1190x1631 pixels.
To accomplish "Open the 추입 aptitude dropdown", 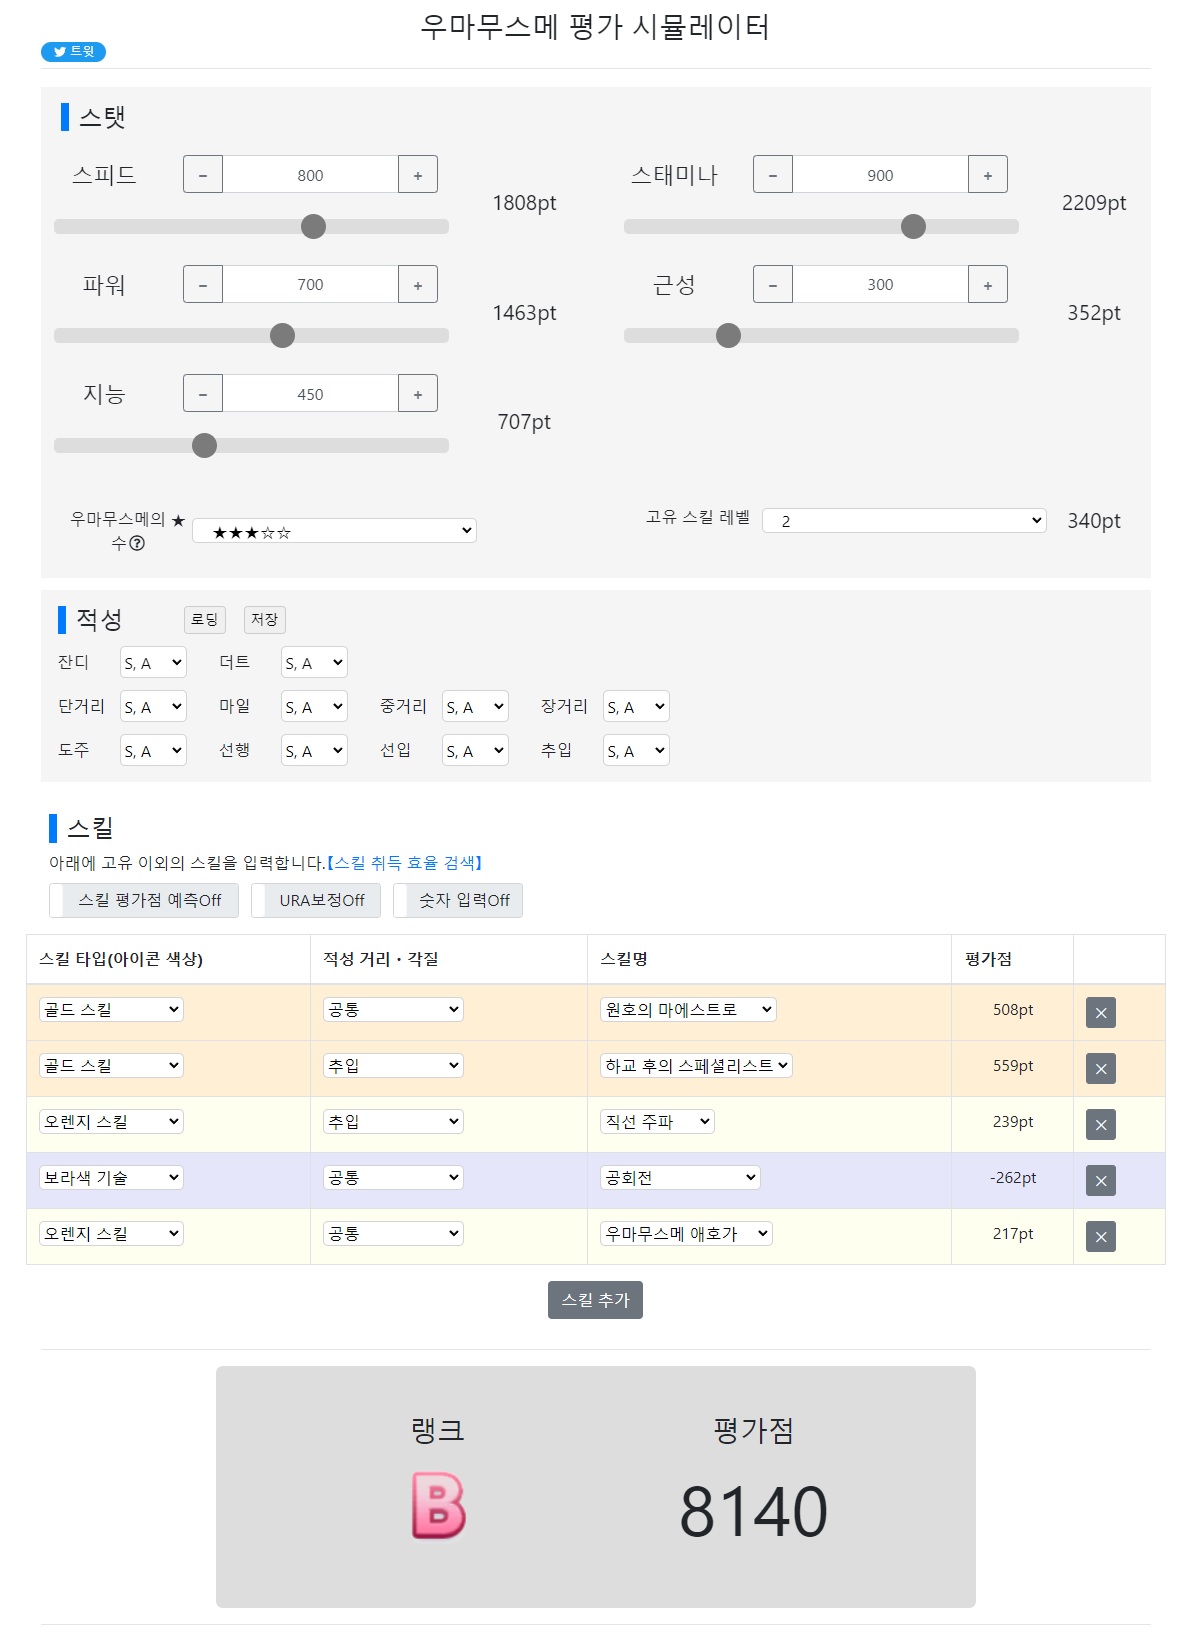I will pos(636,750).
